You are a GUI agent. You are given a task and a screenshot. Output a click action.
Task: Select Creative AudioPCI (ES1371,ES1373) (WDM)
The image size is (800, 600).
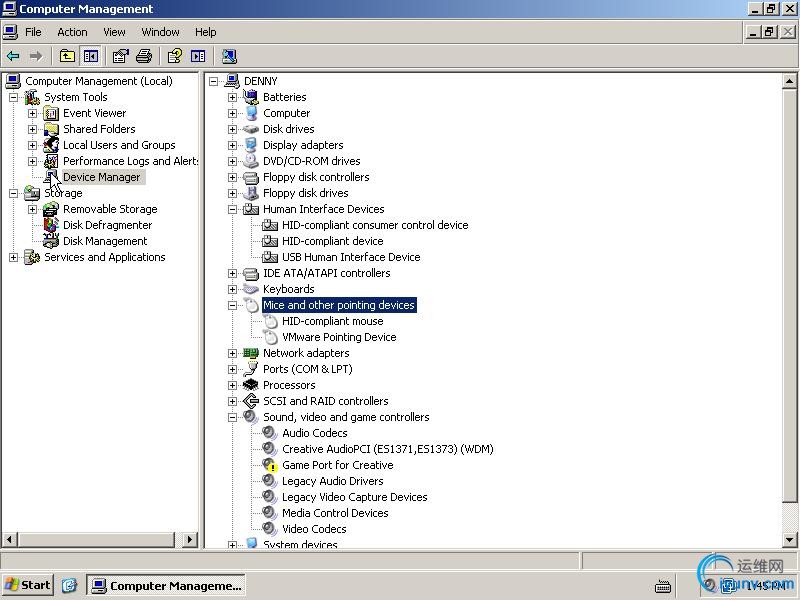tap(388, 449)
